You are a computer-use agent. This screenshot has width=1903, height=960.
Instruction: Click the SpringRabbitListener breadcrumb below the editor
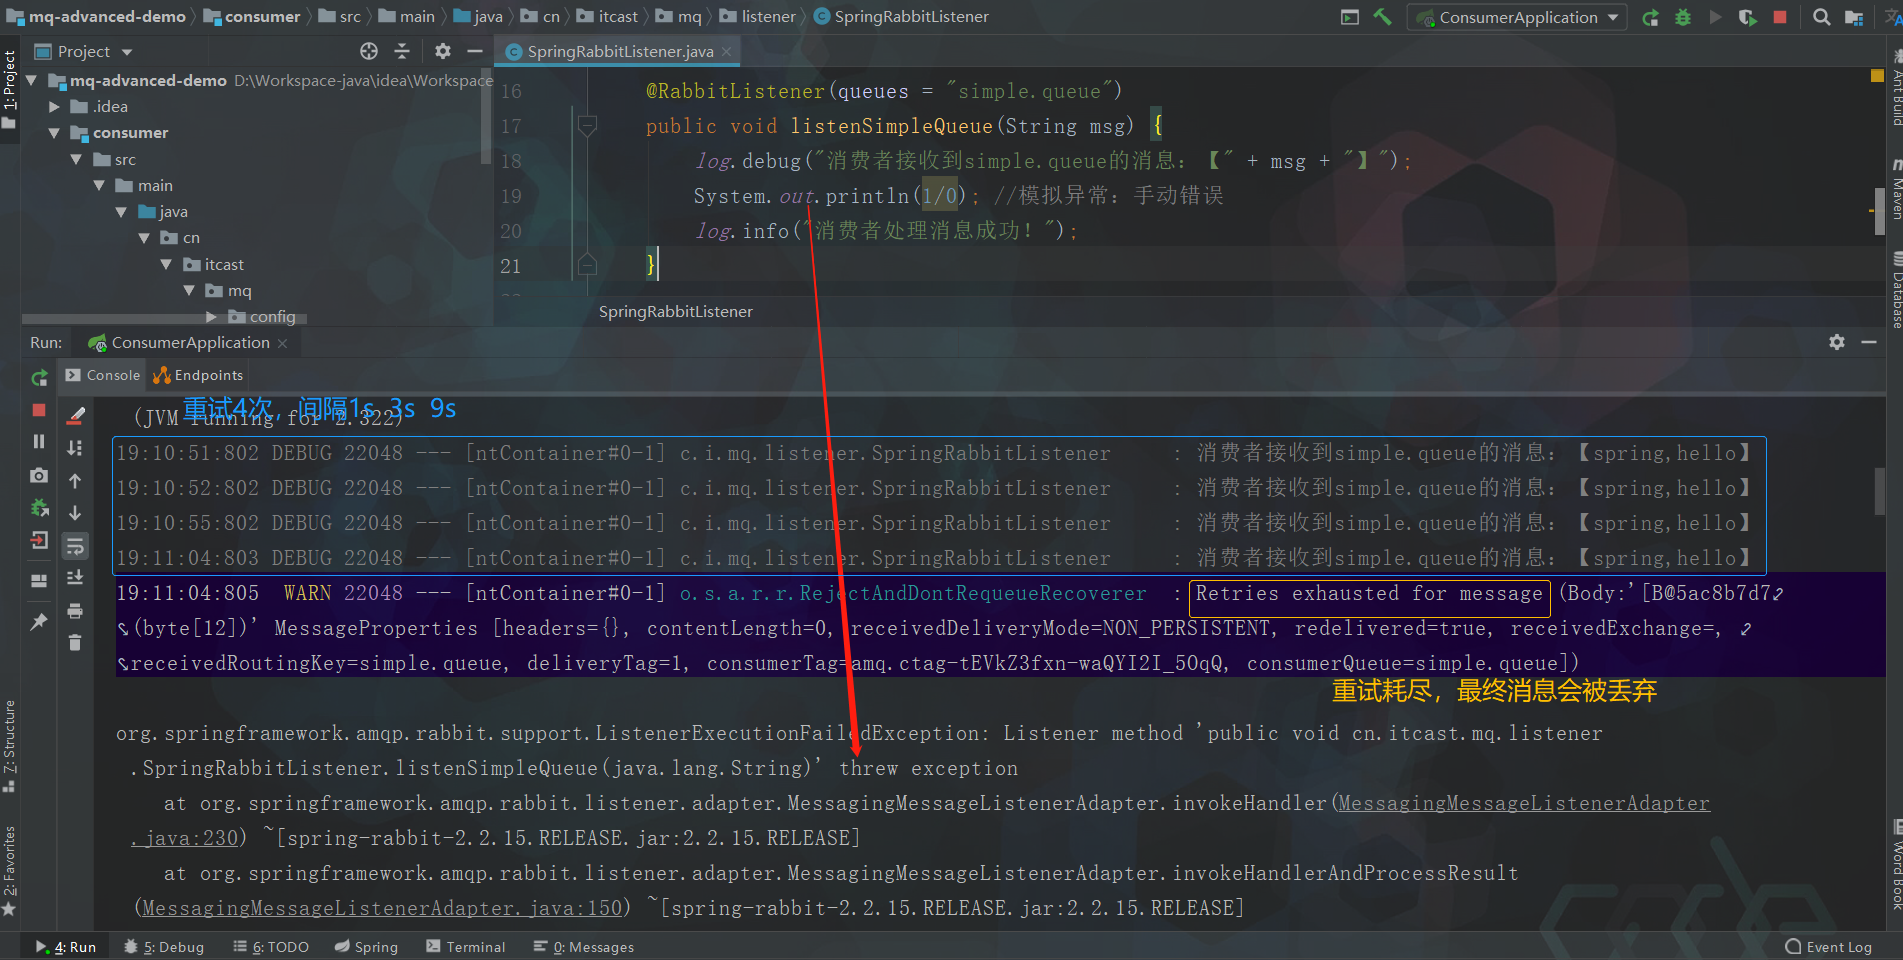tap(676, 312)
